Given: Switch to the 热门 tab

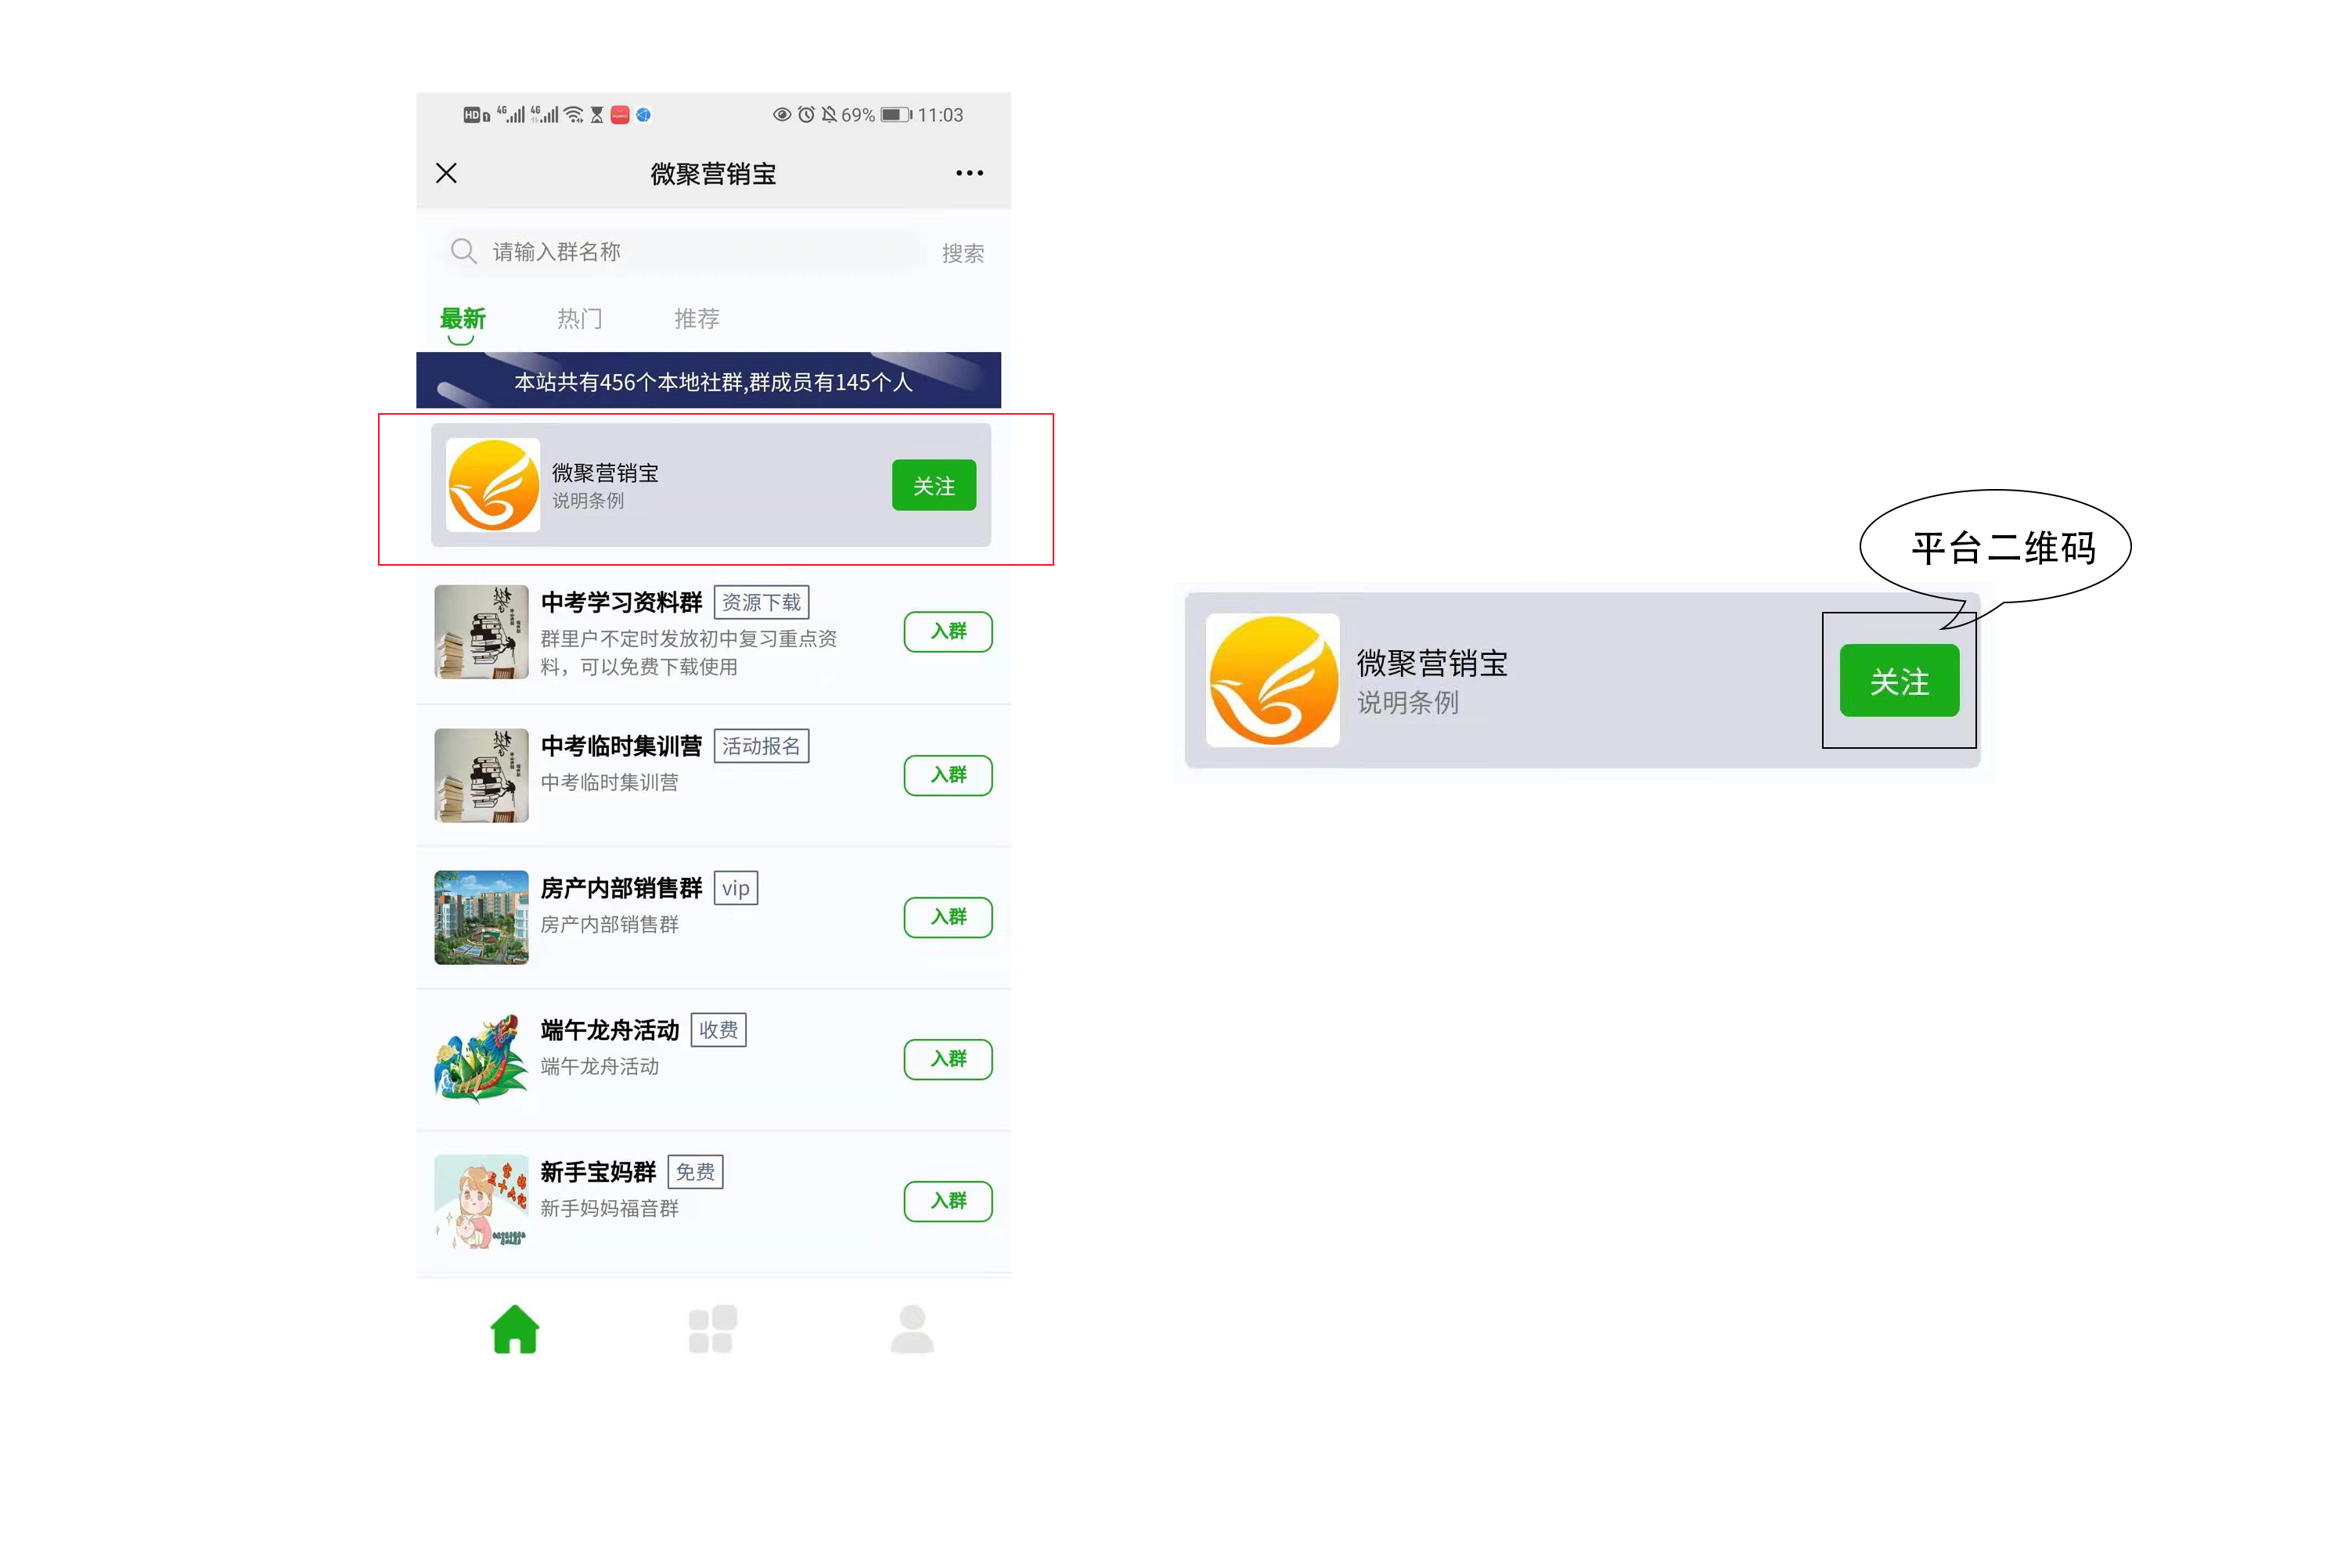Looking at the screenshot, I should [580, 319].
